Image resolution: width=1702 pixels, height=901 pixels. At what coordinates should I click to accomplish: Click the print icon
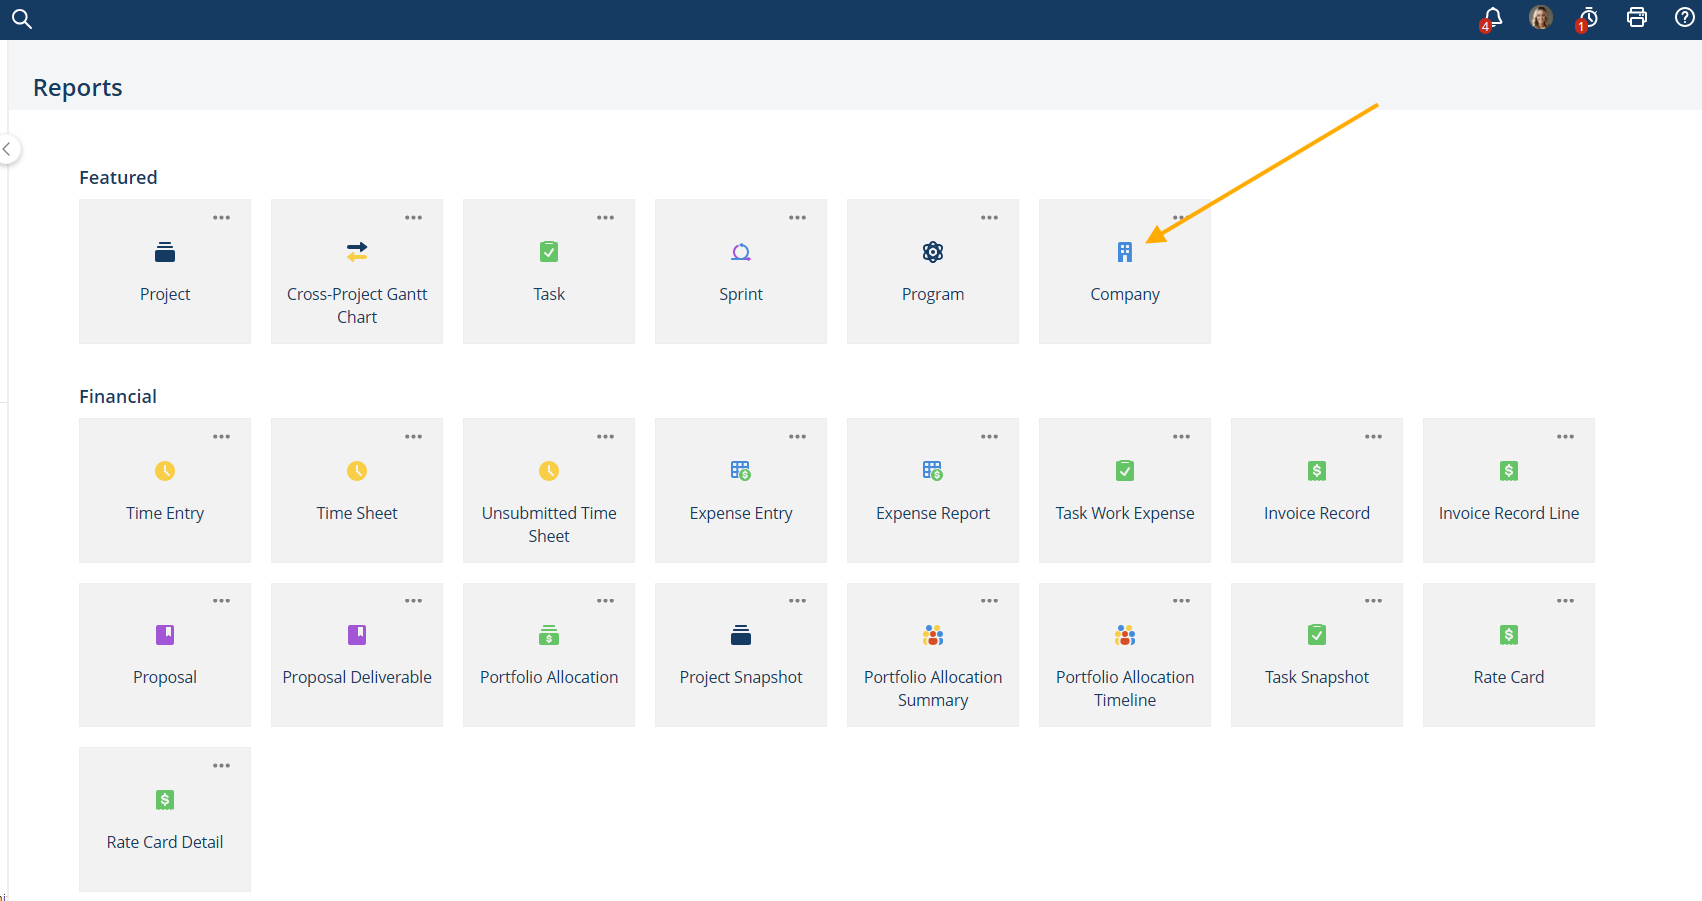click(1637, 17)
